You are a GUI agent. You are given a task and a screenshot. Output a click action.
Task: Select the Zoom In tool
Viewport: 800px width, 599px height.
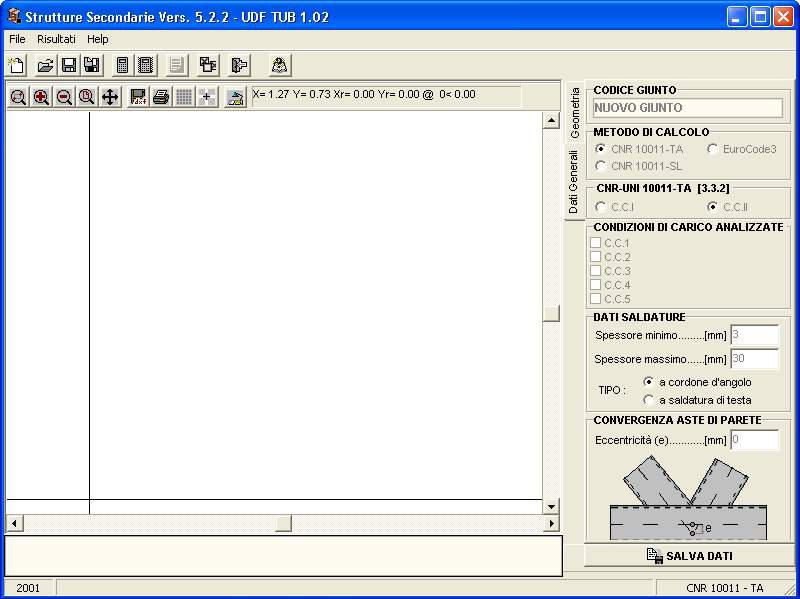(x=43, y=95)
